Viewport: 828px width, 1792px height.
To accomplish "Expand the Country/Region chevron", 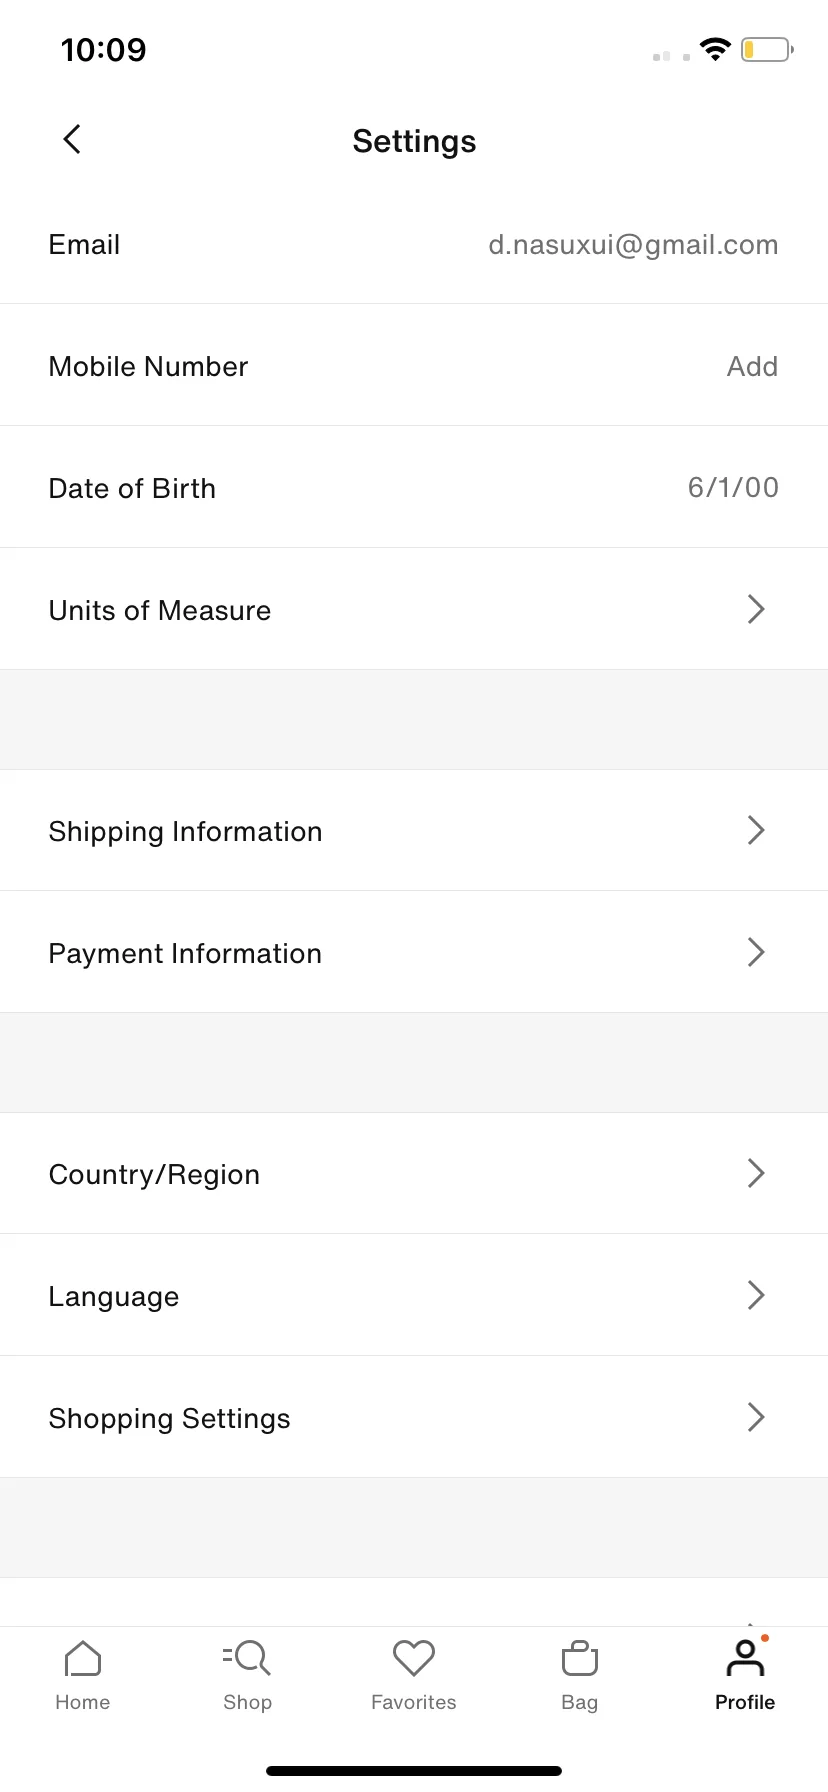I will [756, 1173].
